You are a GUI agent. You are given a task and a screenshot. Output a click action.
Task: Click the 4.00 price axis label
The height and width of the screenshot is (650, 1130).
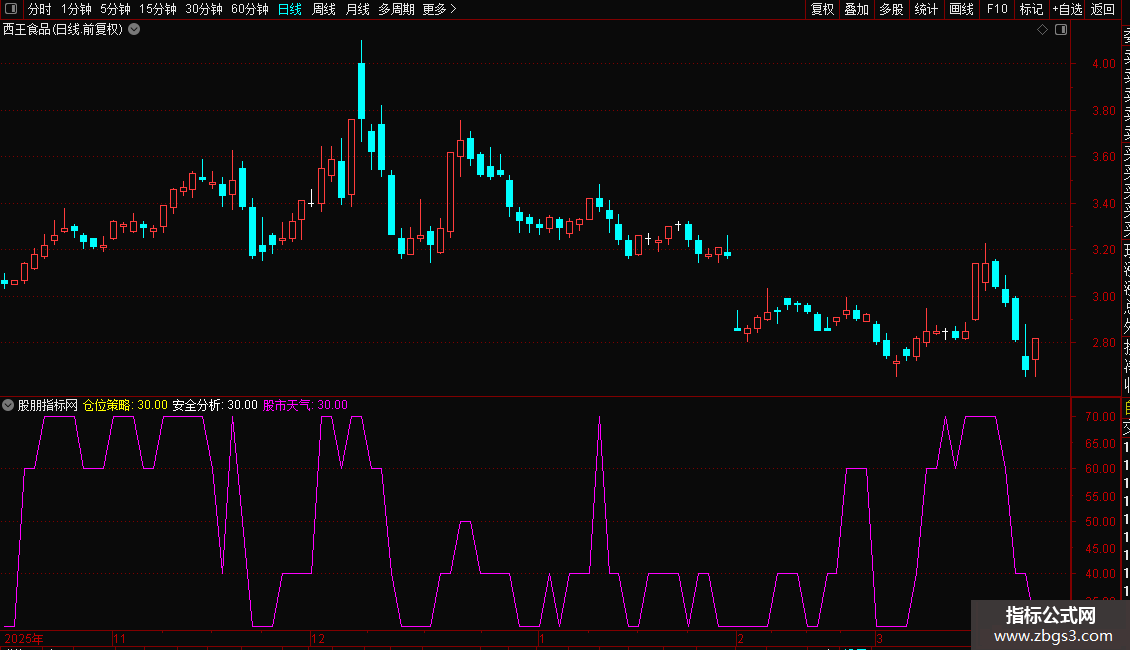pos(1103,63)
